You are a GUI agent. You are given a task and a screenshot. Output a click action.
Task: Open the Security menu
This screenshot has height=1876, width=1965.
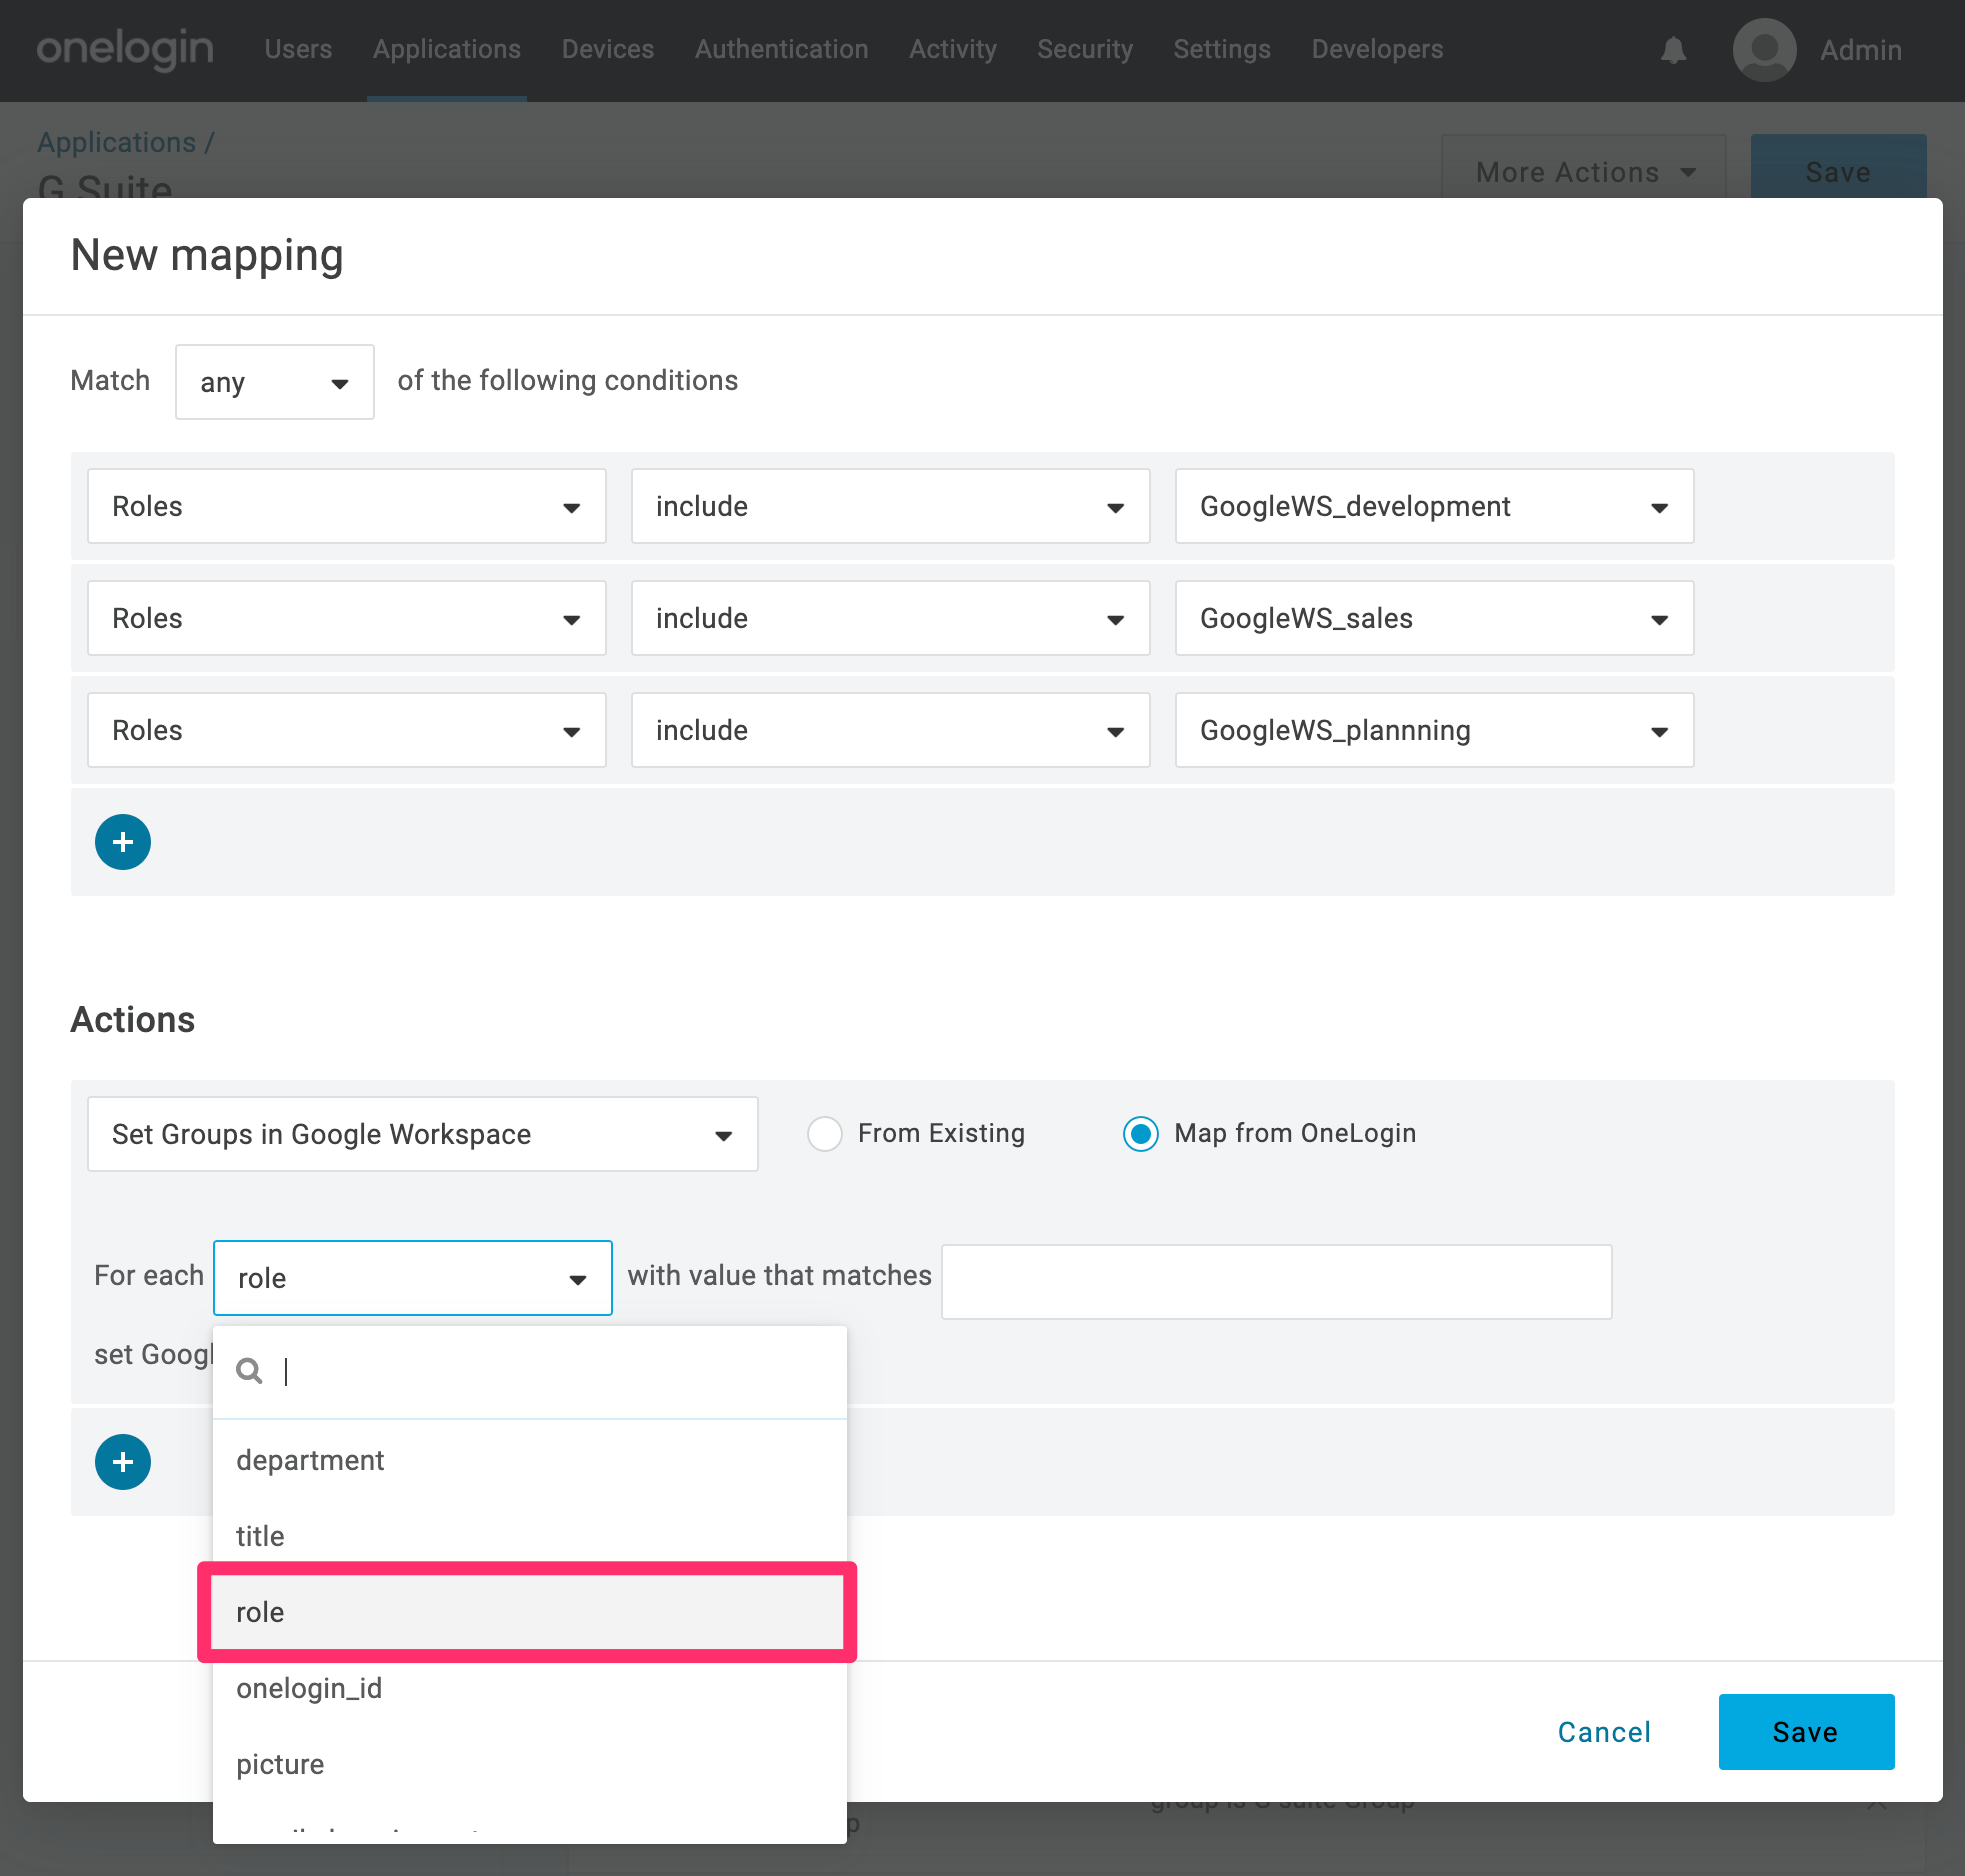click(x=1085, y=49)
